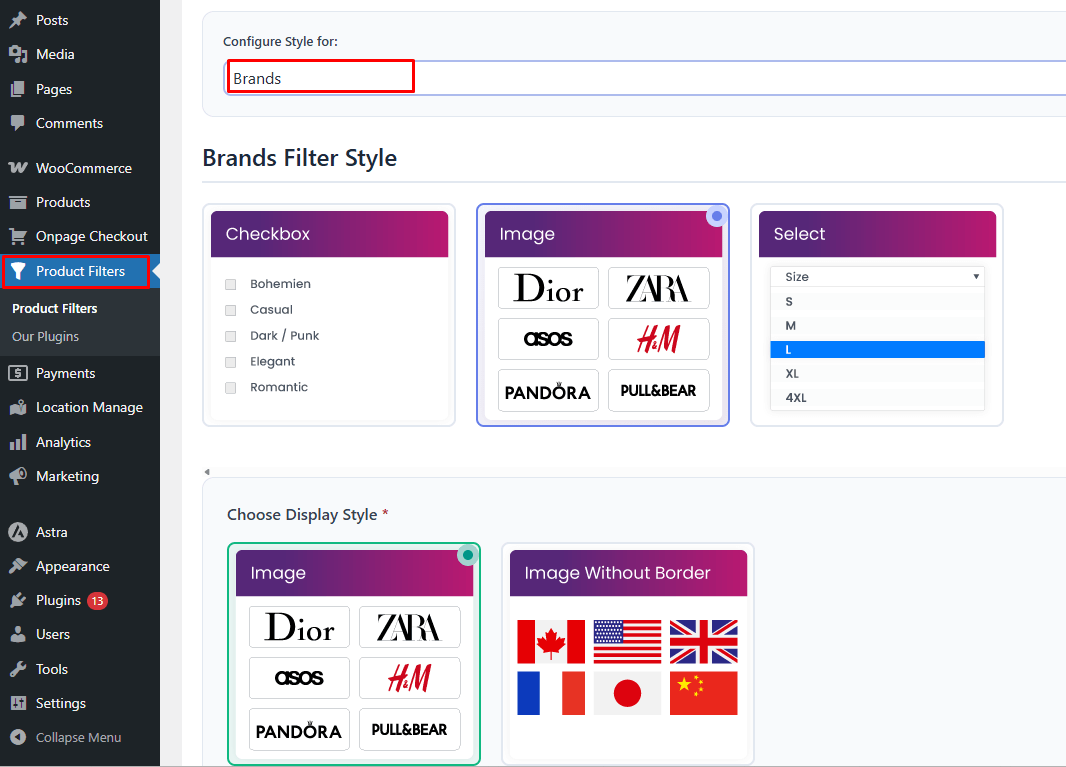Click the Posts pushpin icon
This screenshot has width=1066, height=767.
click(18, 20)
